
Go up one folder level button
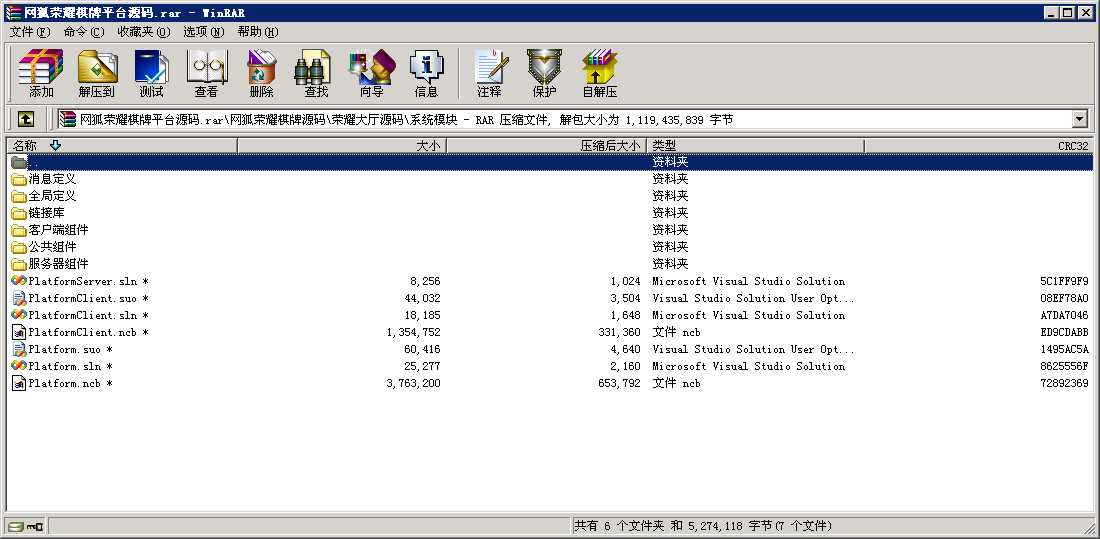(x=26, y=119)
